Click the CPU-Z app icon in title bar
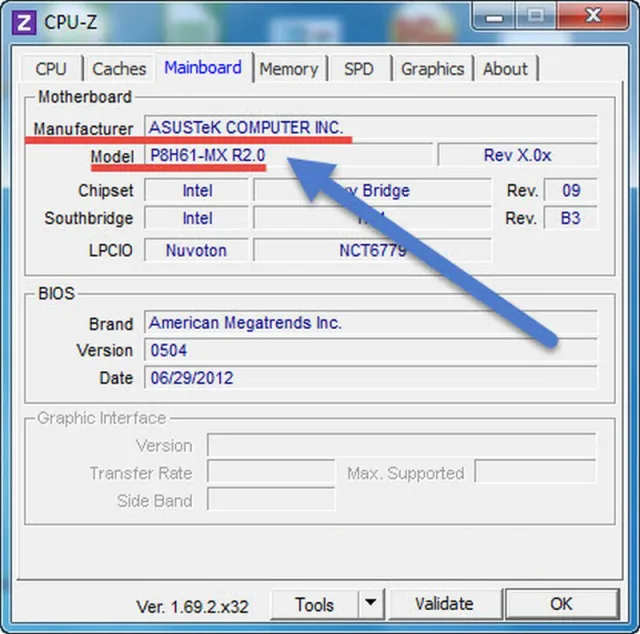The width and height of the screenshot is (640, 634). [x=24, y=23]
